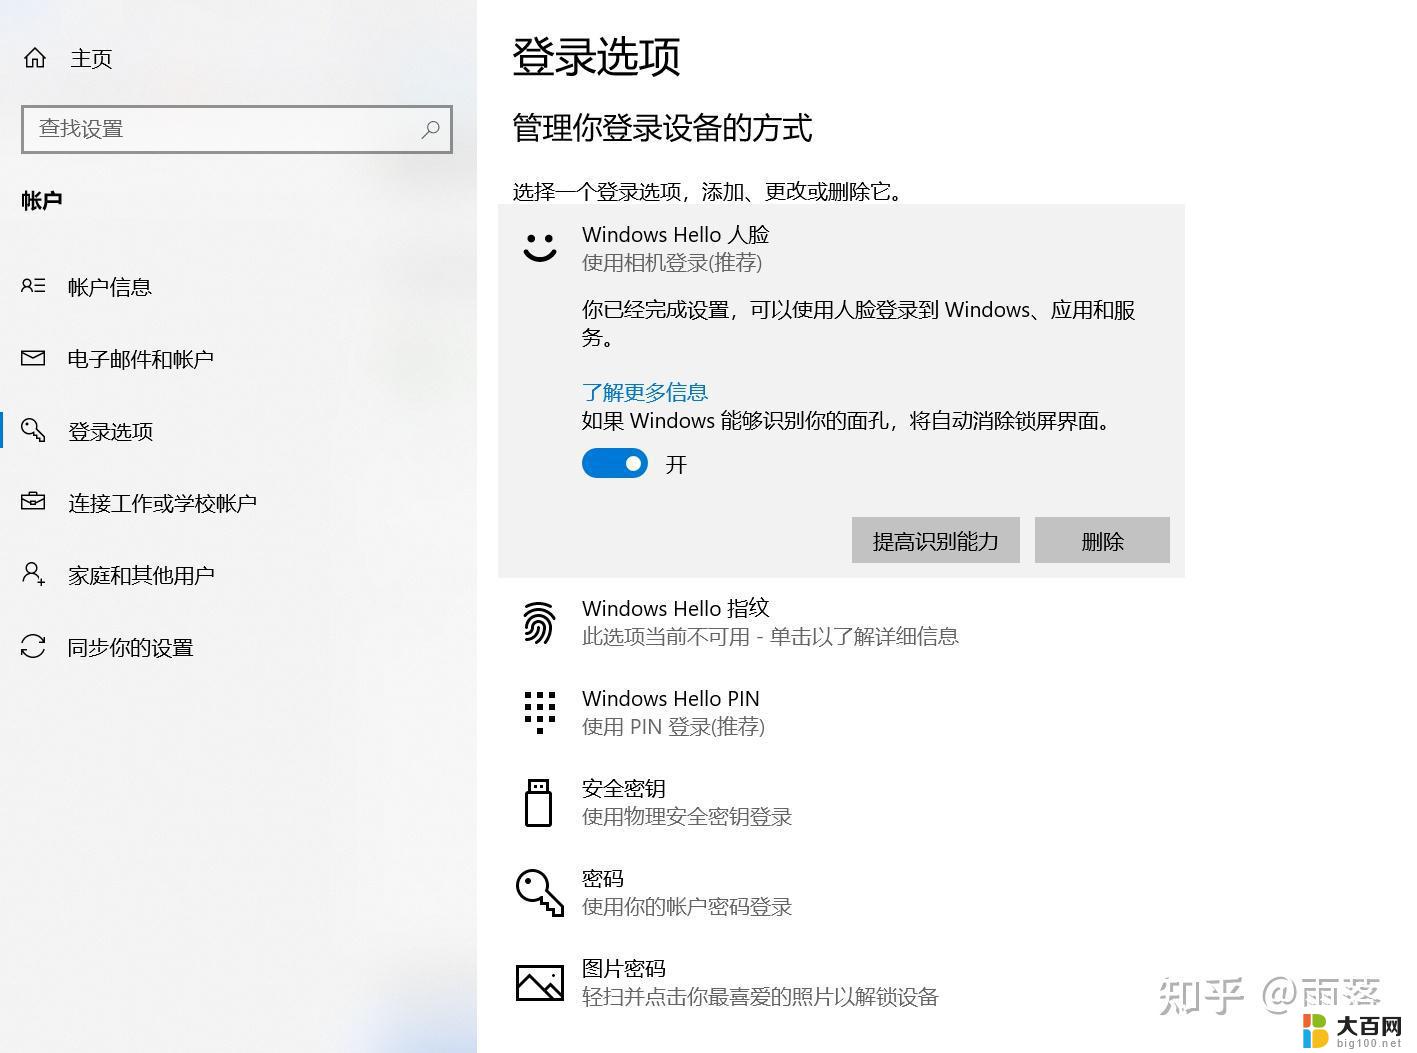This screenshot has width=1417, height=1053.
Task: Click the 提高识别能力 button
Action: [x=936, y=540]
